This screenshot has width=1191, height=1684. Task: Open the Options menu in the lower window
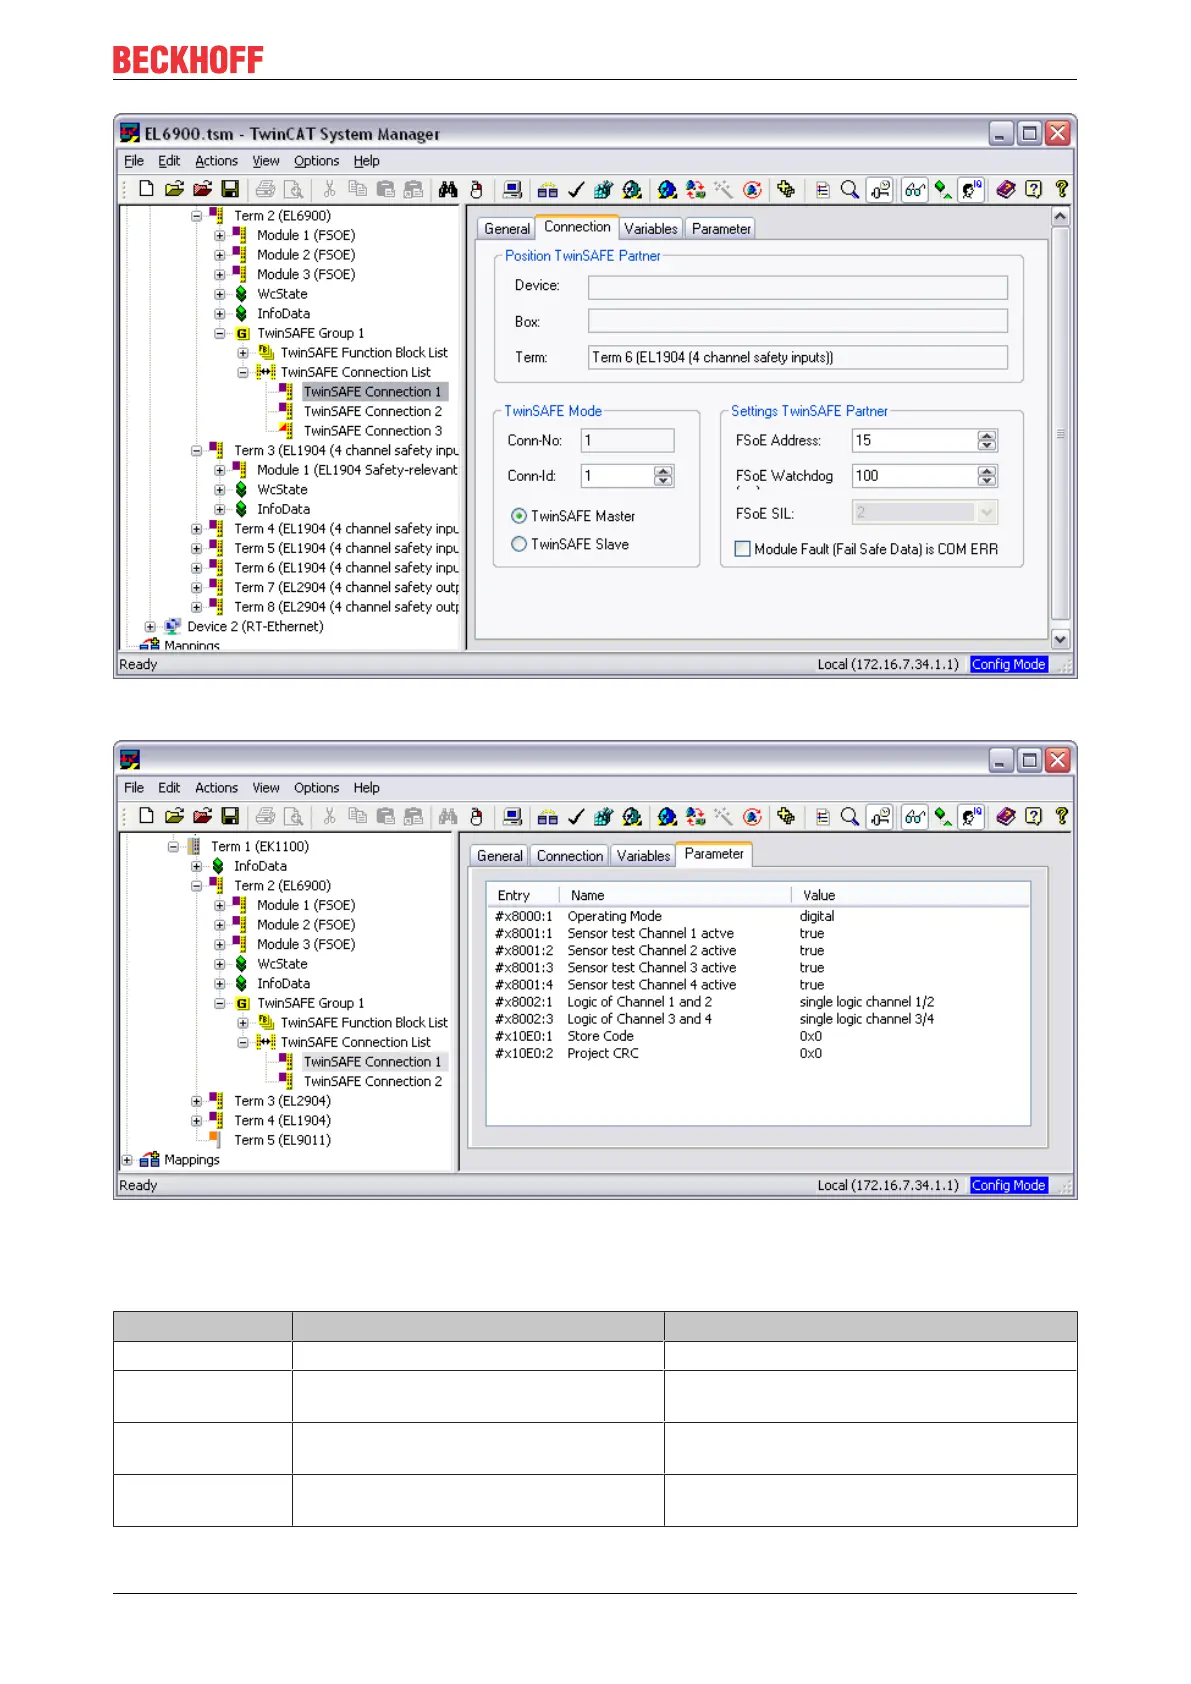pos(316,788)
